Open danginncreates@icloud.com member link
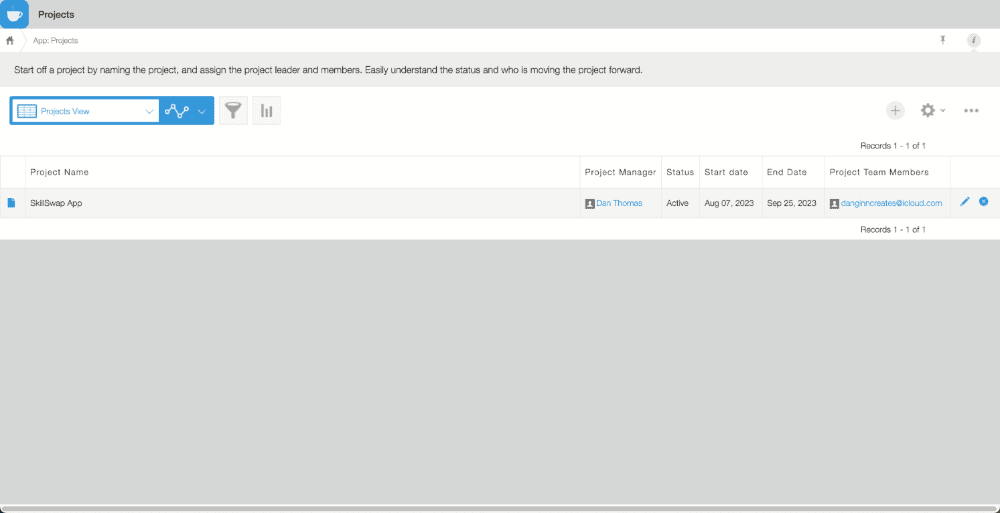Image resolution: width=1000 pixels, height=513 pixels. pos(891,203)
